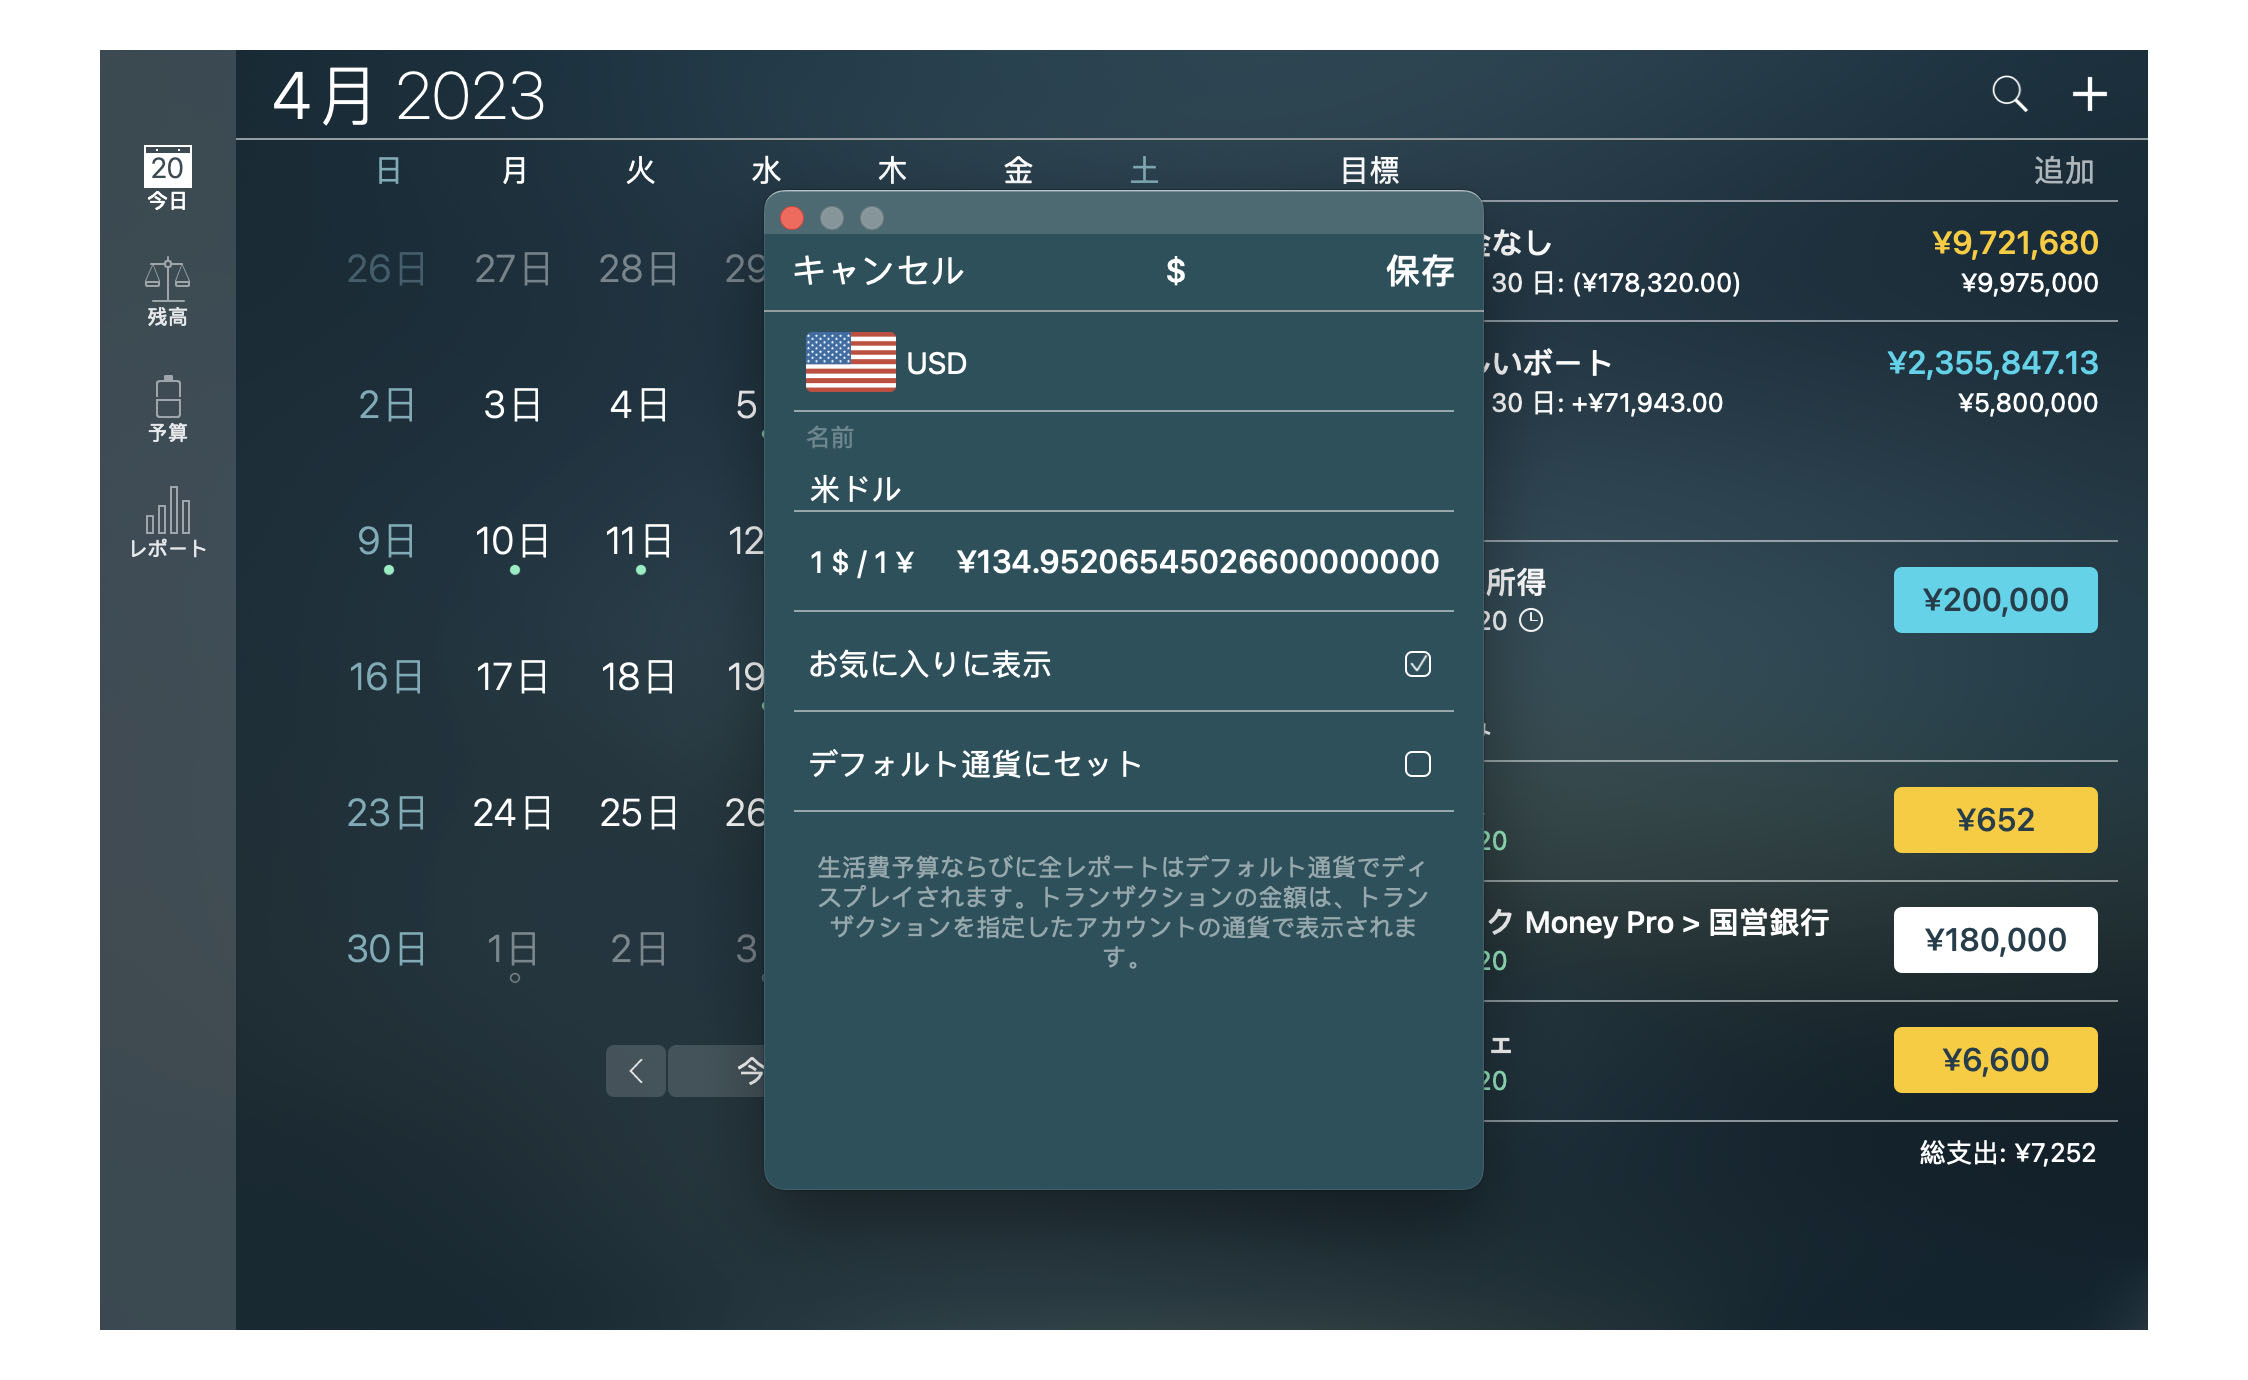The image size is (2248, 1380).
Task: Edit the exchange rate ¥134.95 field
Action: [1198, 562]
